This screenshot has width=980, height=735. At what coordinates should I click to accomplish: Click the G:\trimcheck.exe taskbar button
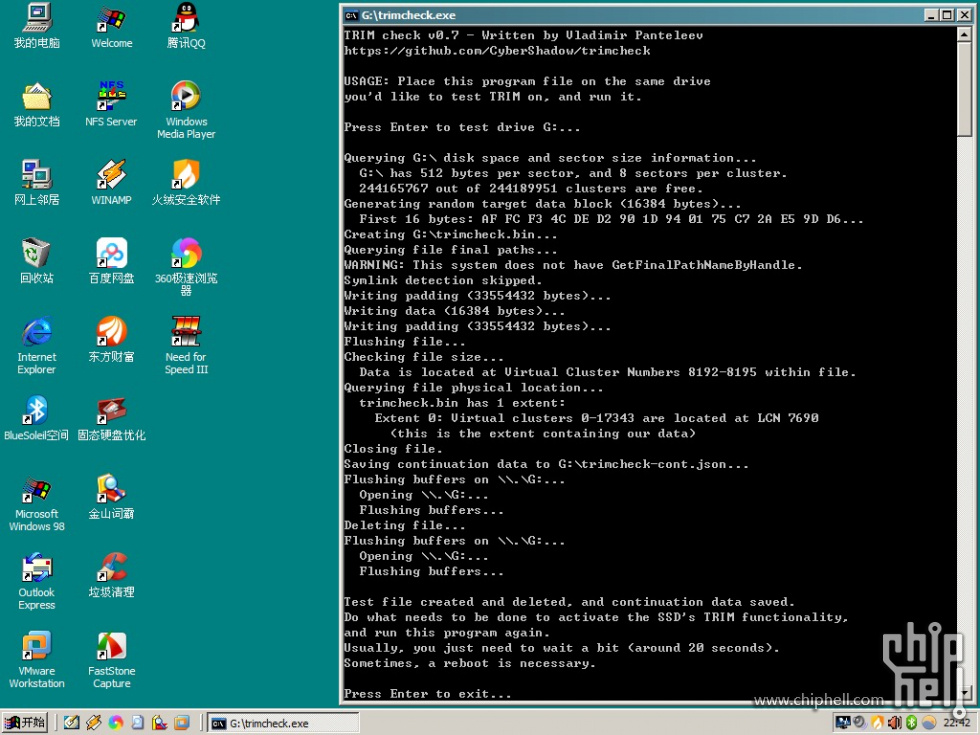[x=283, y=723]
